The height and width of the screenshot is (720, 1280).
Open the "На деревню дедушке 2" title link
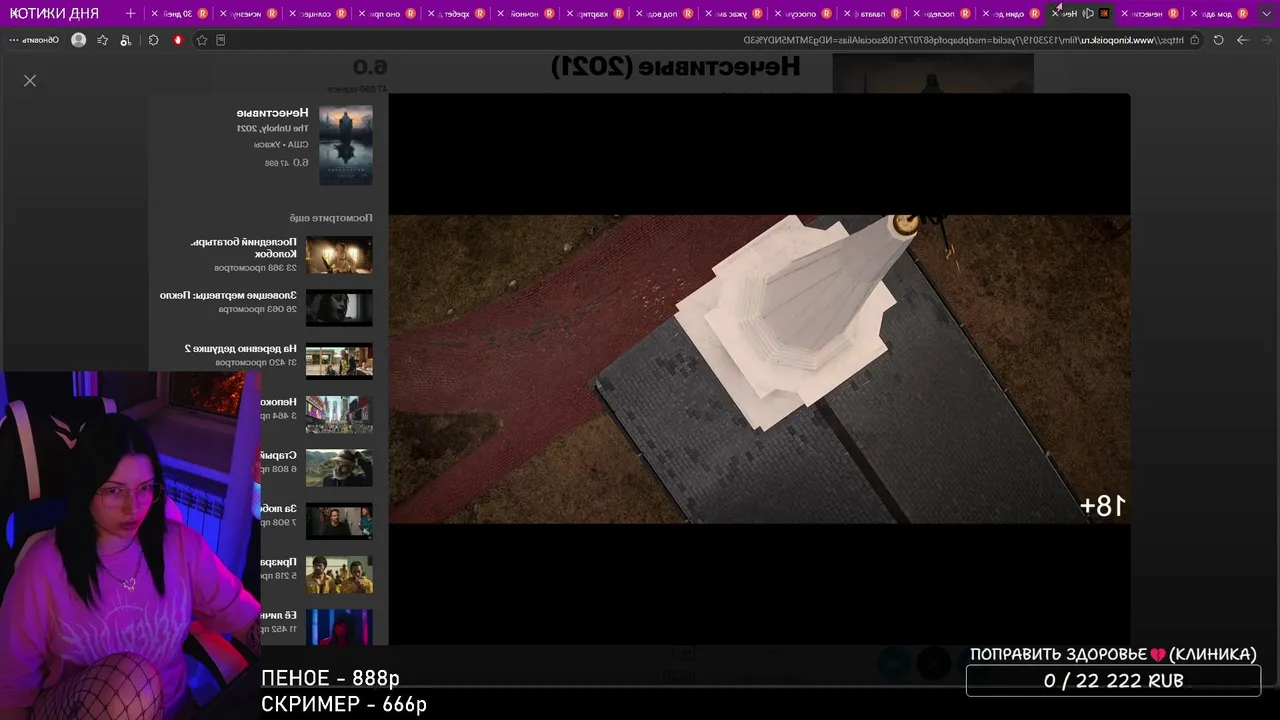[241, 349]
